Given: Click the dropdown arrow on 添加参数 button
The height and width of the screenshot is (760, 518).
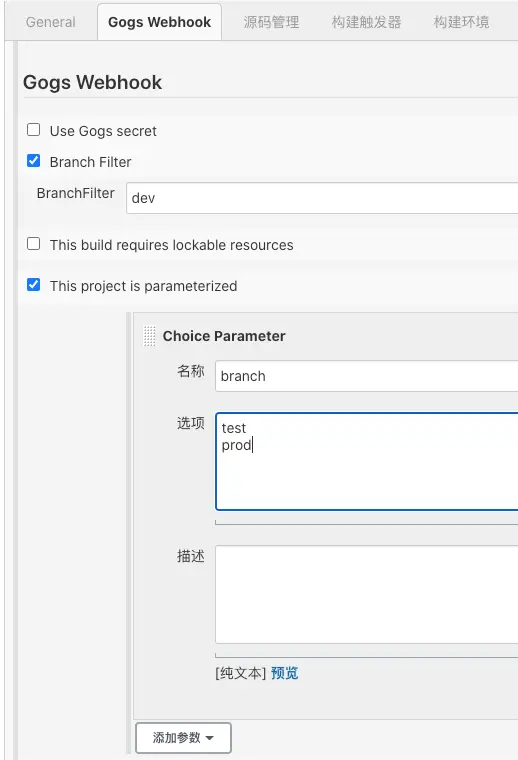Looking at the screenshot, I should click(x=210, y=738).
